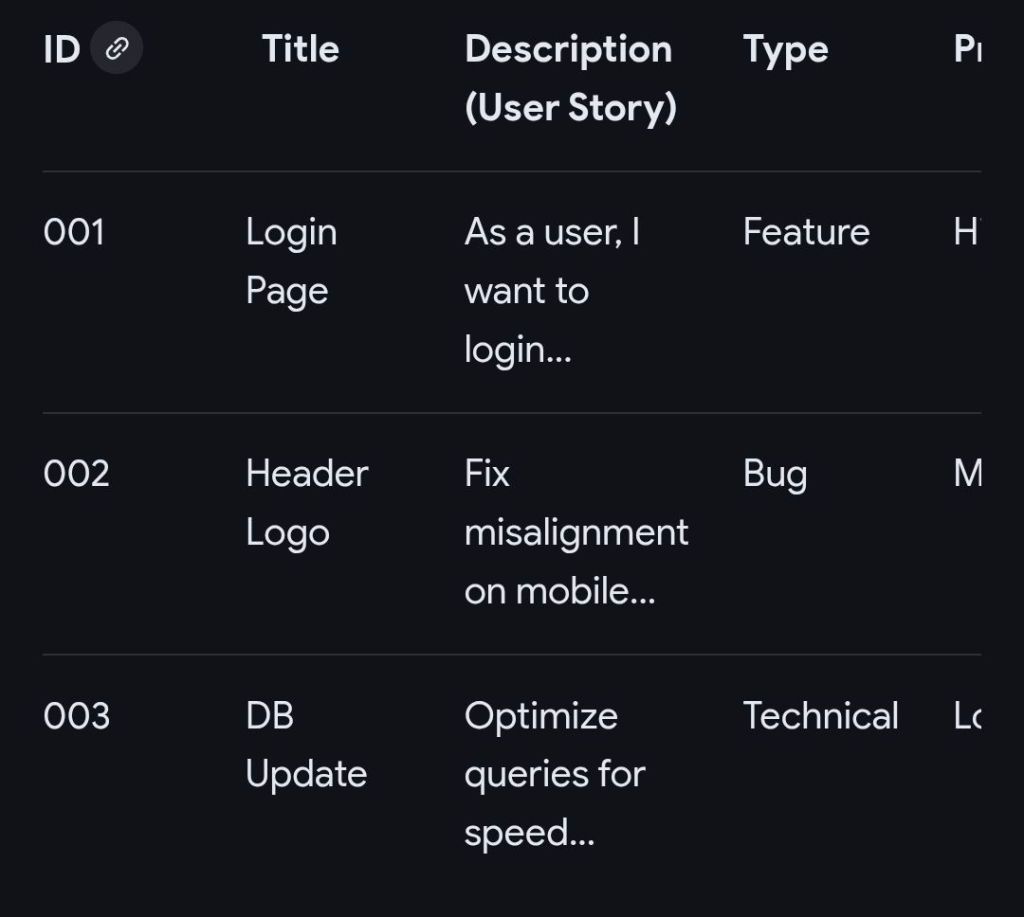
Task: Select the Type column header
Action: tap(785, 49)
